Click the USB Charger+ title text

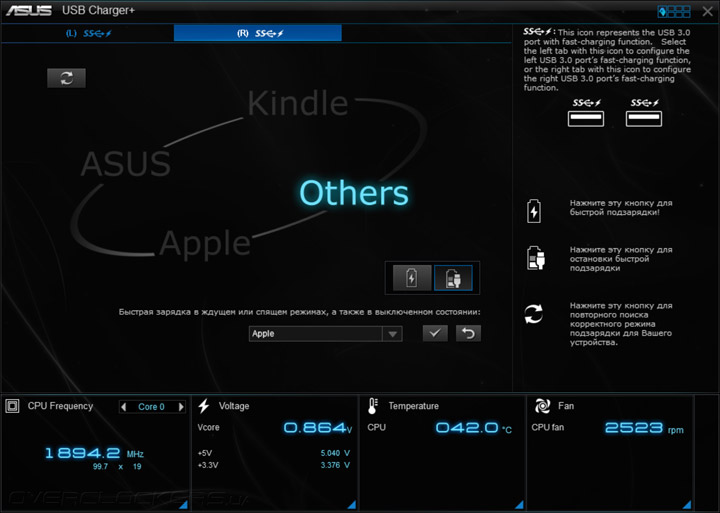click(98, 11)
